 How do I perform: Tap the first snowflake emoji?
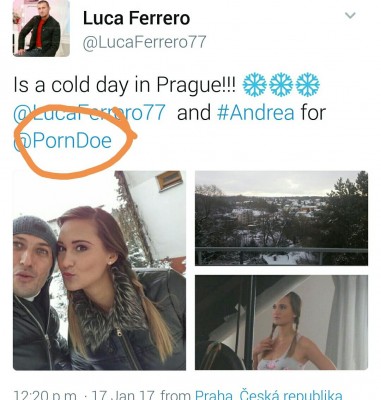click(x=254, y=85)
